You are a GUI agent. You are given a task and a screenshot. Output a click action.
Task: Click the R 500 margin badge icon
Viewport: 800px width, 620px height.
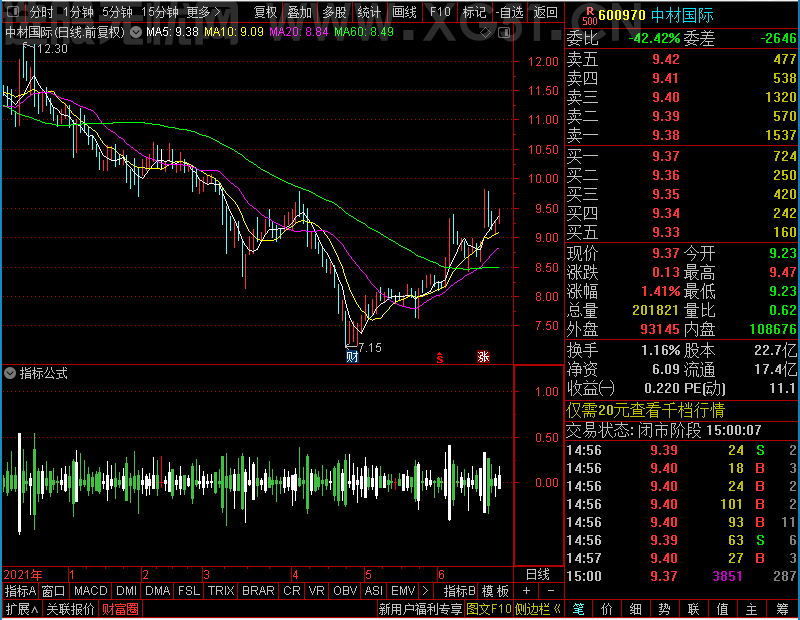tap(590, 16)
